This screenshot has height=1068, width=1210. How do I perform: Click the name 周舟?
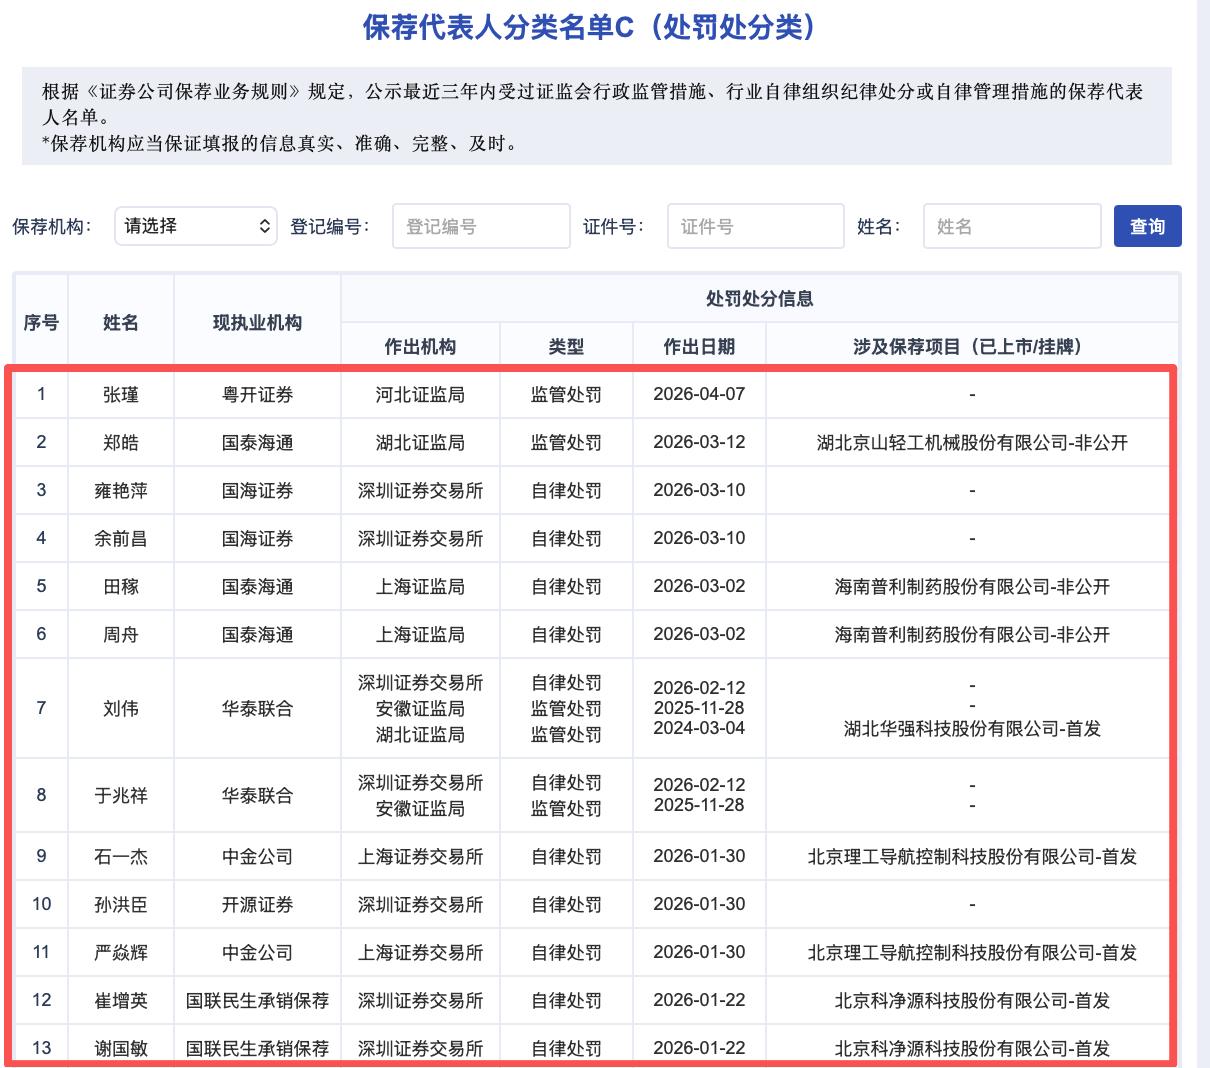[x=121, y=635]
